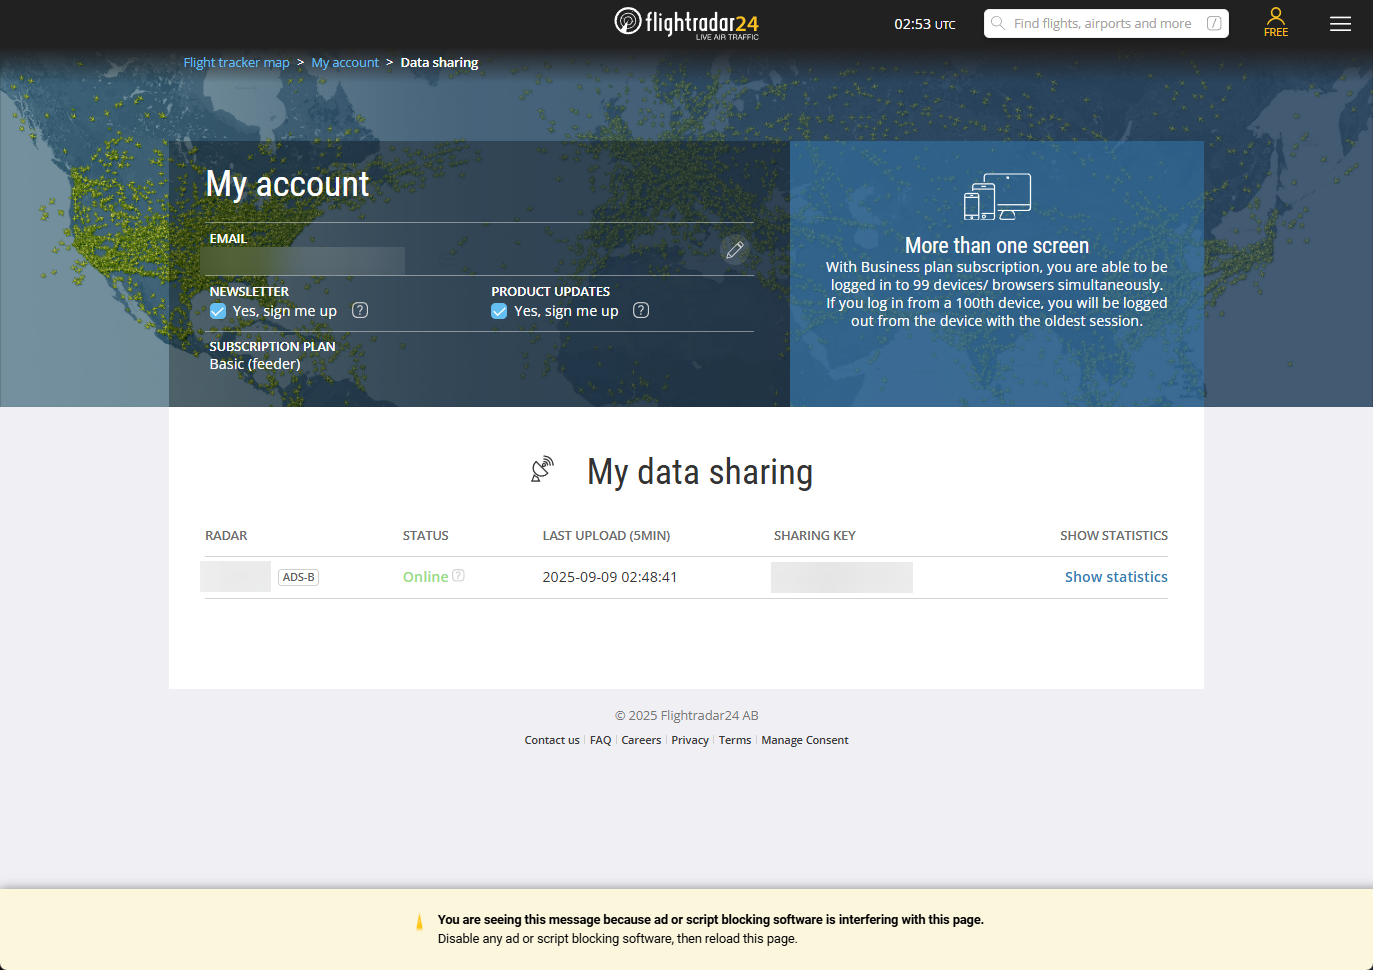The width and height of the screenshot is (1373, 970).
Task: Click the Online status info icon
Action: tap(458, 576)
